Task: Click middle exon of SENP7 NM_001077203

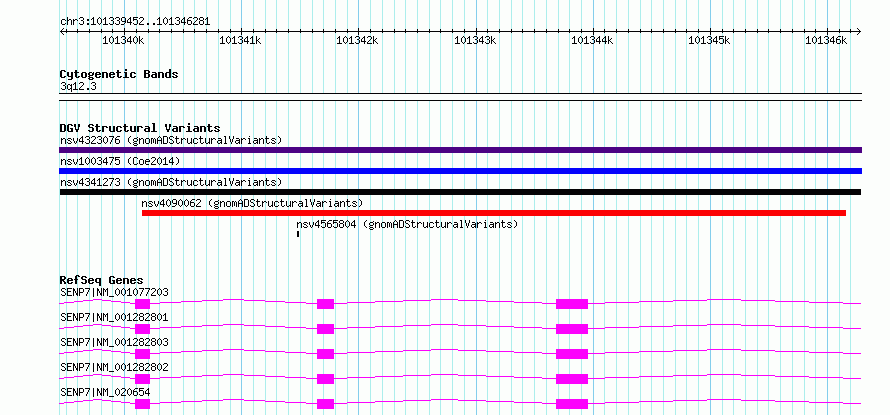Action: (x=325, y=304)
